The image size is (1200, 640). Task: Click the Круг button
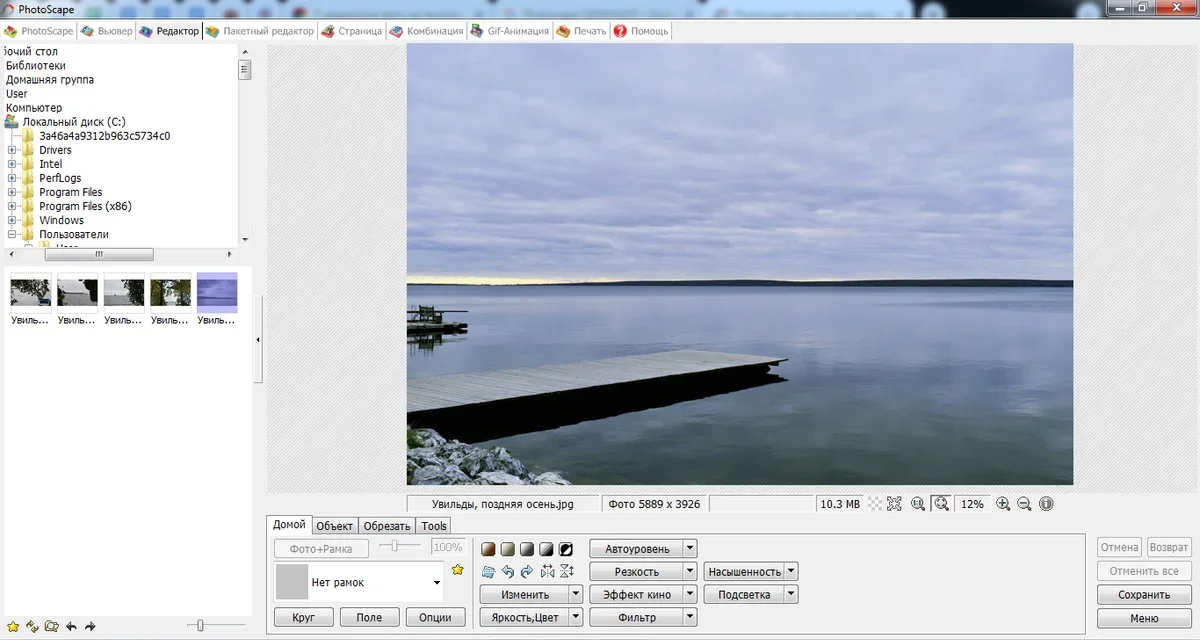[304, 617]
